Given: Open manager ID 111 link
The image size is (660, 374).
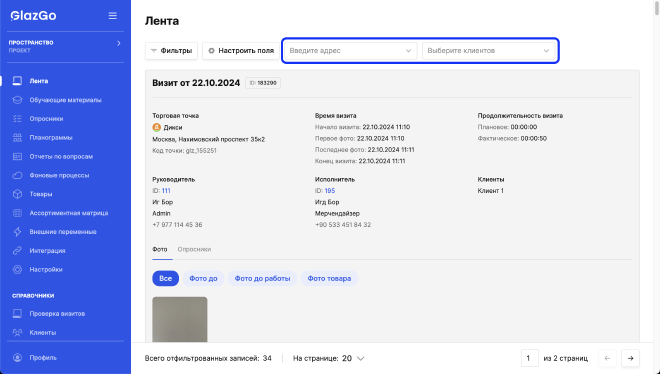Looking at the screenshot, I should coord(166,191).
